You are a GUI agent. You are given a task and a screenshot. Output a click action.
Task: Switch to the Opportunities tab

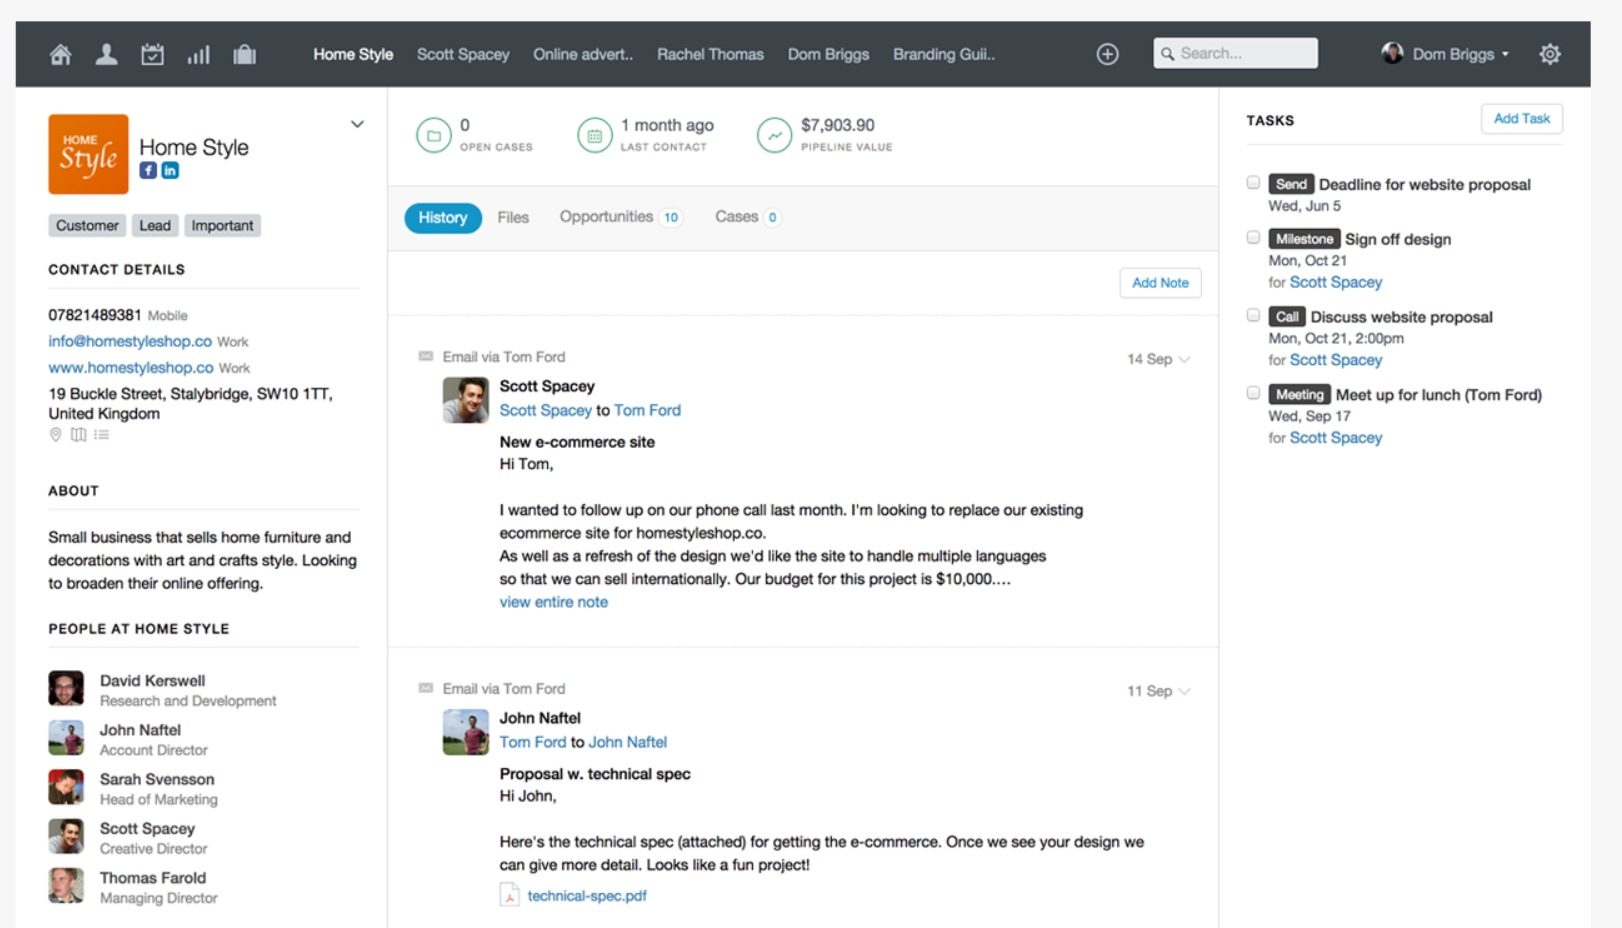[x=606, y=217]
